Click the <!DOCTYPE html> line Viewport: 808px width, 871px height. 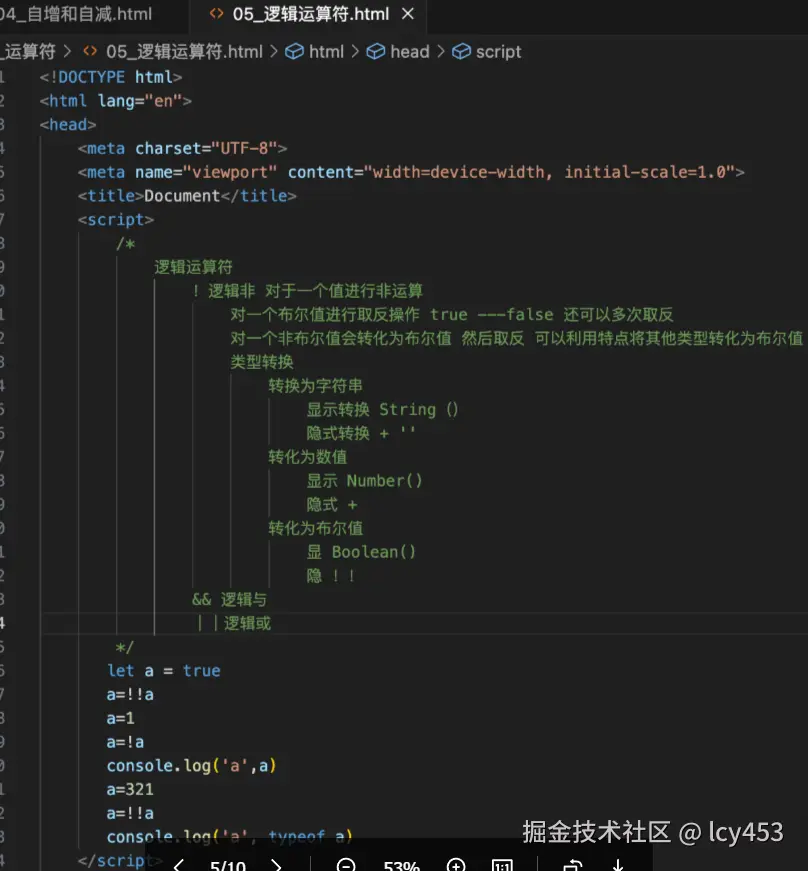pyautogui.click(x=111, y=77)
